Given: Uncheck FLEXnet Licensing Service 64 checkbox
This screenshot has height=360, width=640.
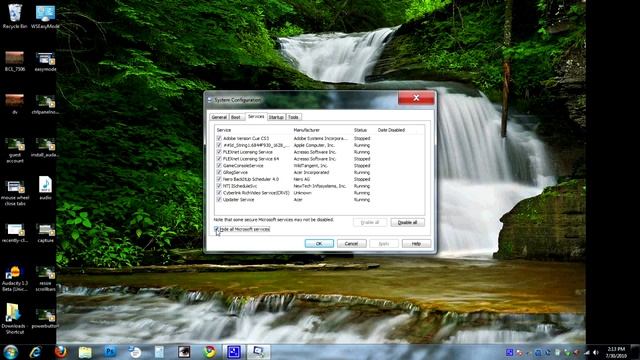Looking at the screenshot, I should 219,159.
